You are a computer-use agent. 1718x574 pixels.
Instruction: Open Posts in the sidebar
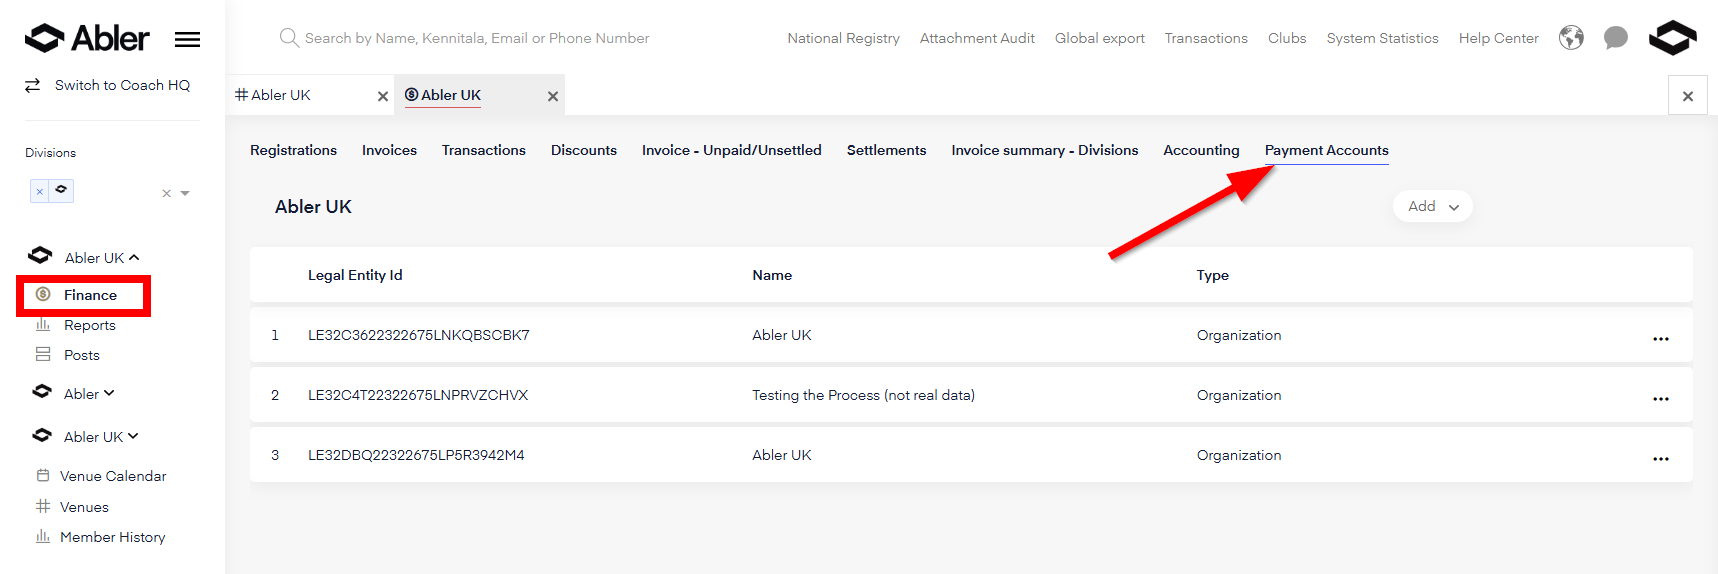(x=82, y=355)
